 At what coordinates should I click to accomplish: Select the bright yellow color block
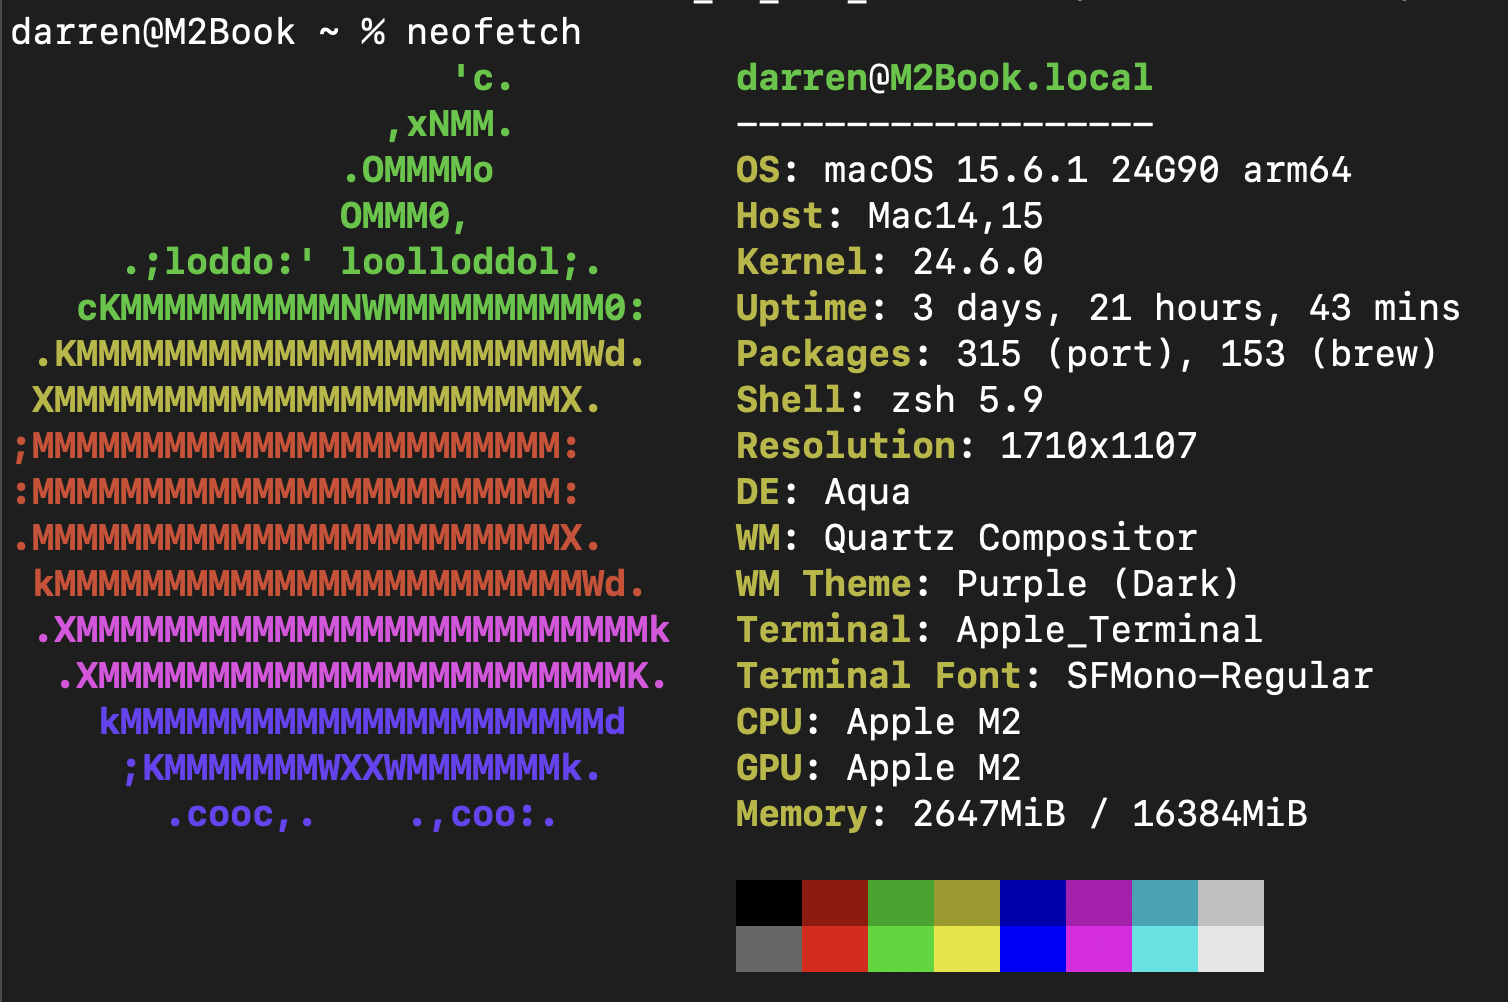[x=966, y=949]
